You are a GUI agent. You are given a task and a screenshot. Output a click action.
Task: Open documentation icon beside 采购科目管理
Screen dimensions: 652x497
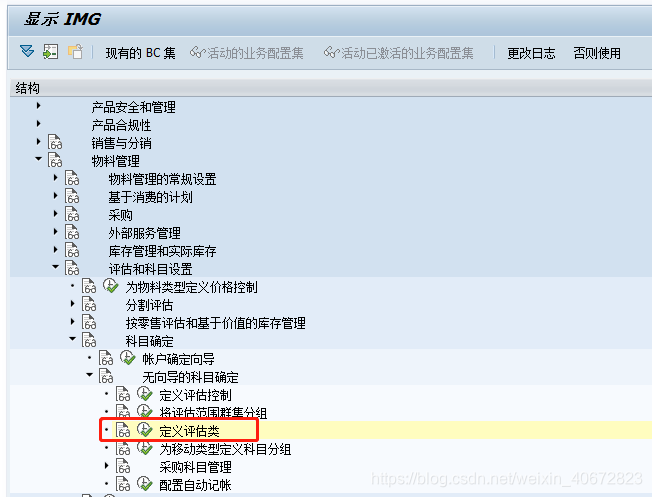tap(123, 466)
